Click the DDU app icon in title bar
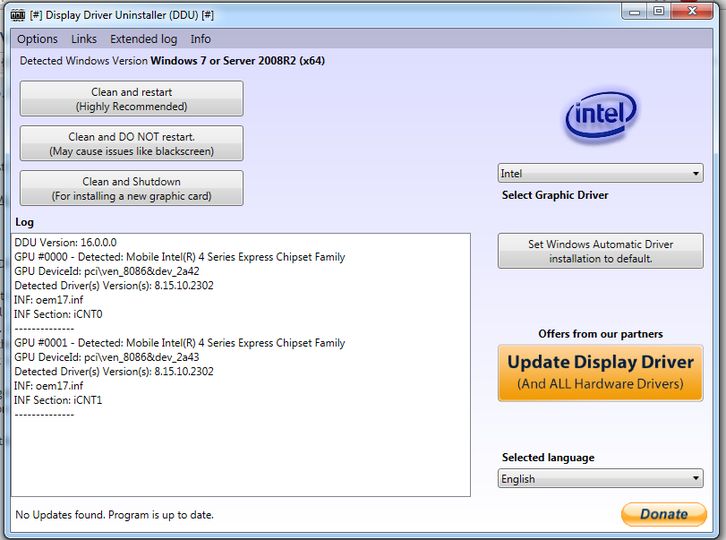726x540 pixels. tap(18, 15)
